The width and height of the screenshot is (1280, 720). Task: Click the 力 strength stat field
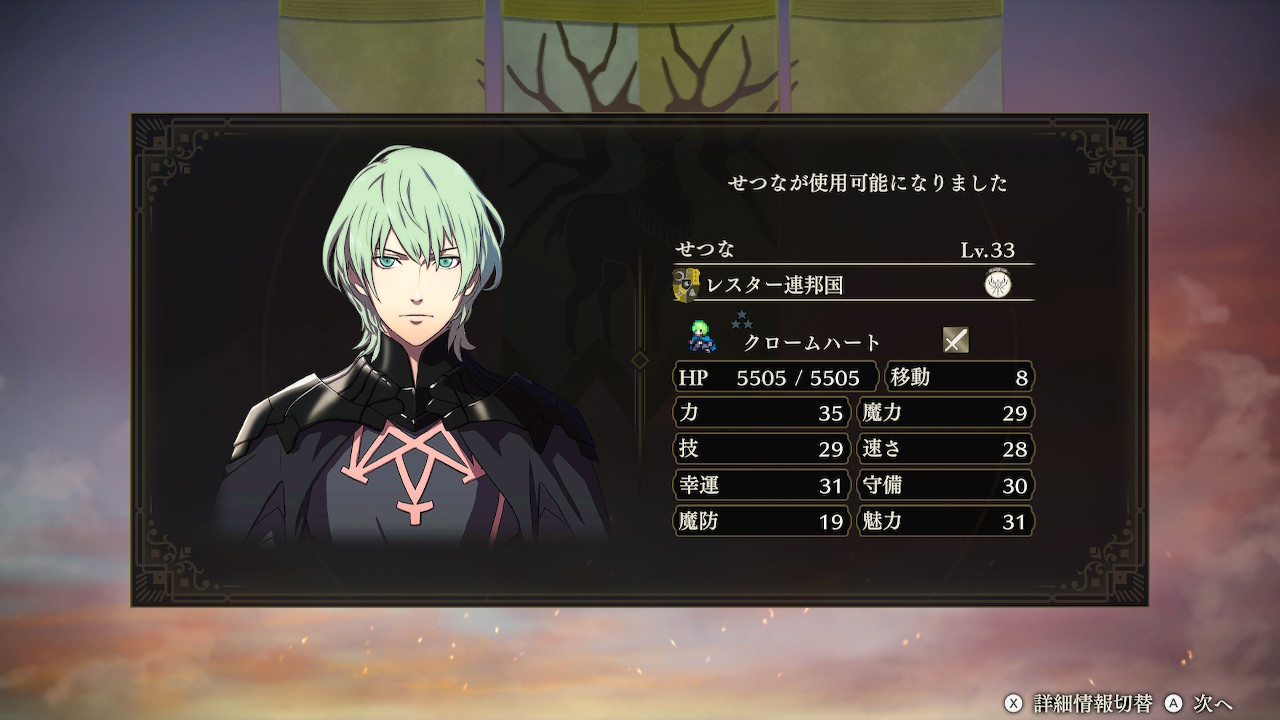point(762,413)
